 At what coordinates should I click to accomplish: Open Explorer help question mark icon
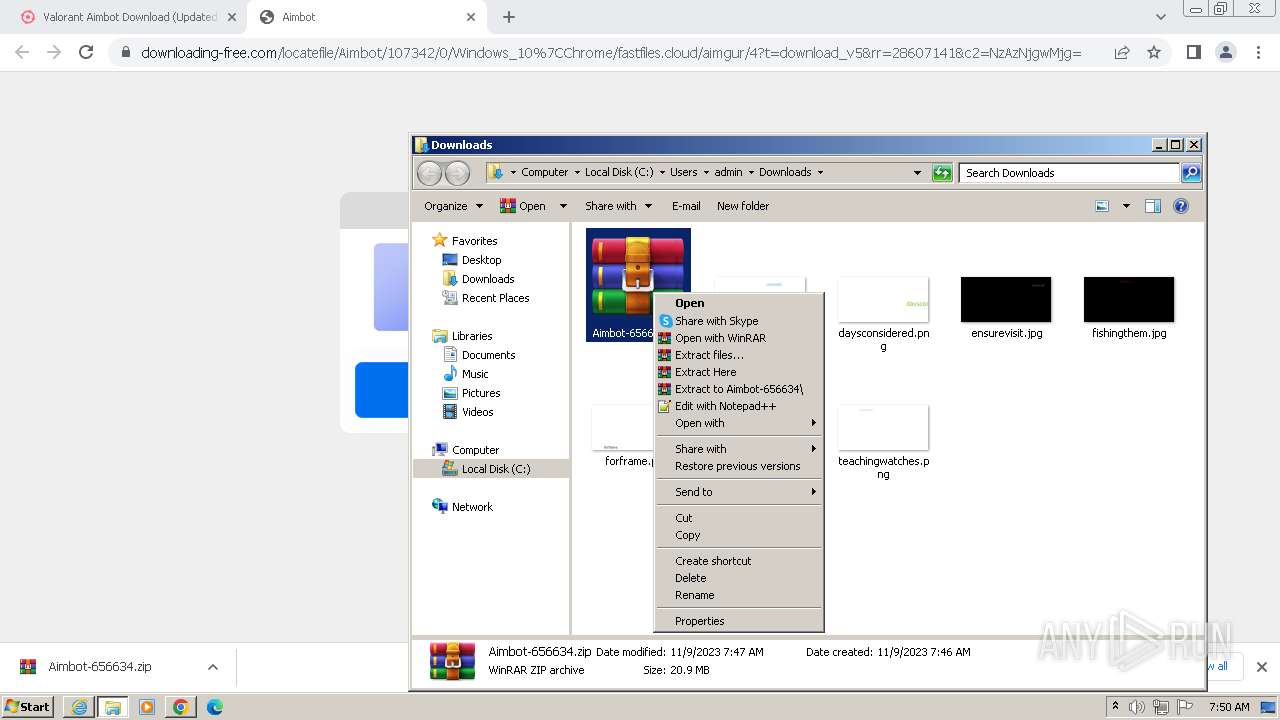[x=1181, y=206]
